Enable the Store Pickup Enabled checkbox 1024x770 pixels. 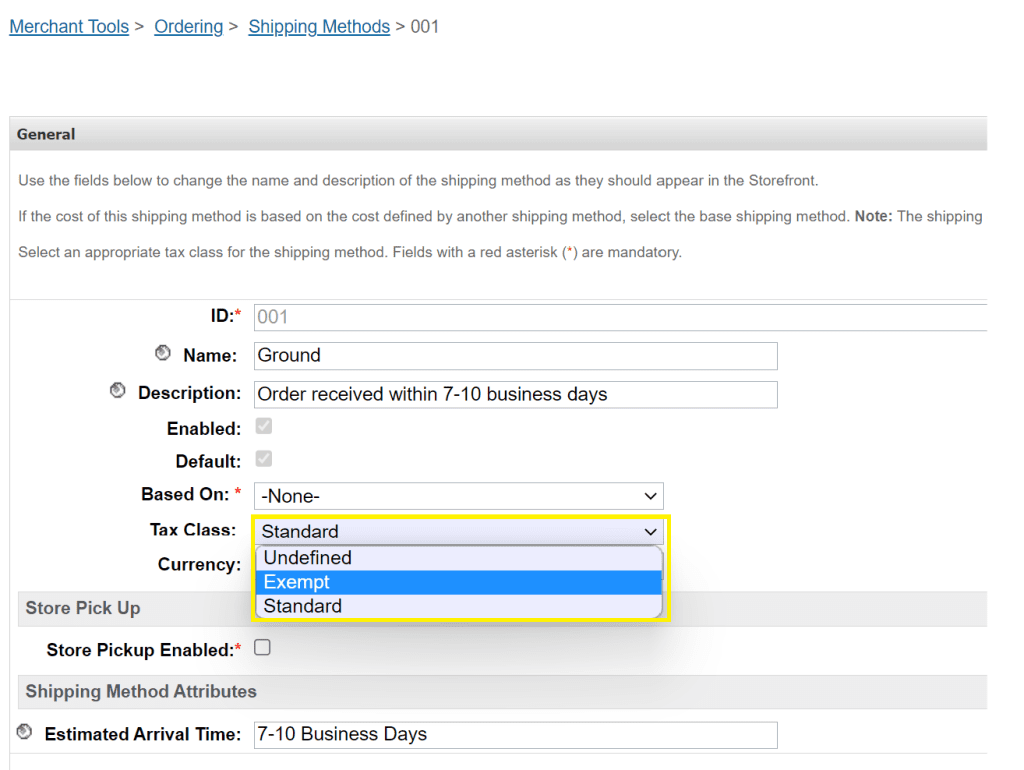[x=263, y=648]
